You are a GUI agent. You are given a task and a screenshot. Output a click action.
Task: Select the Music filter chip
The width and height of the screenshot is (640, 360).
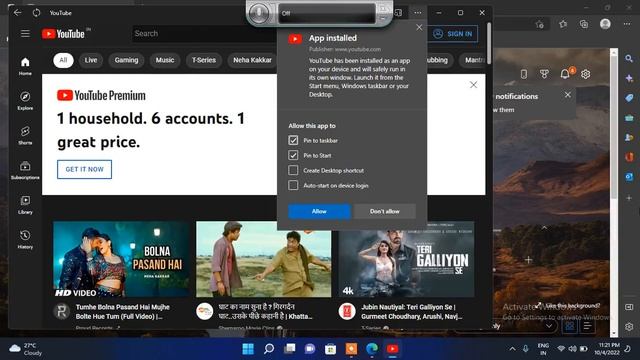pos(165,60)
